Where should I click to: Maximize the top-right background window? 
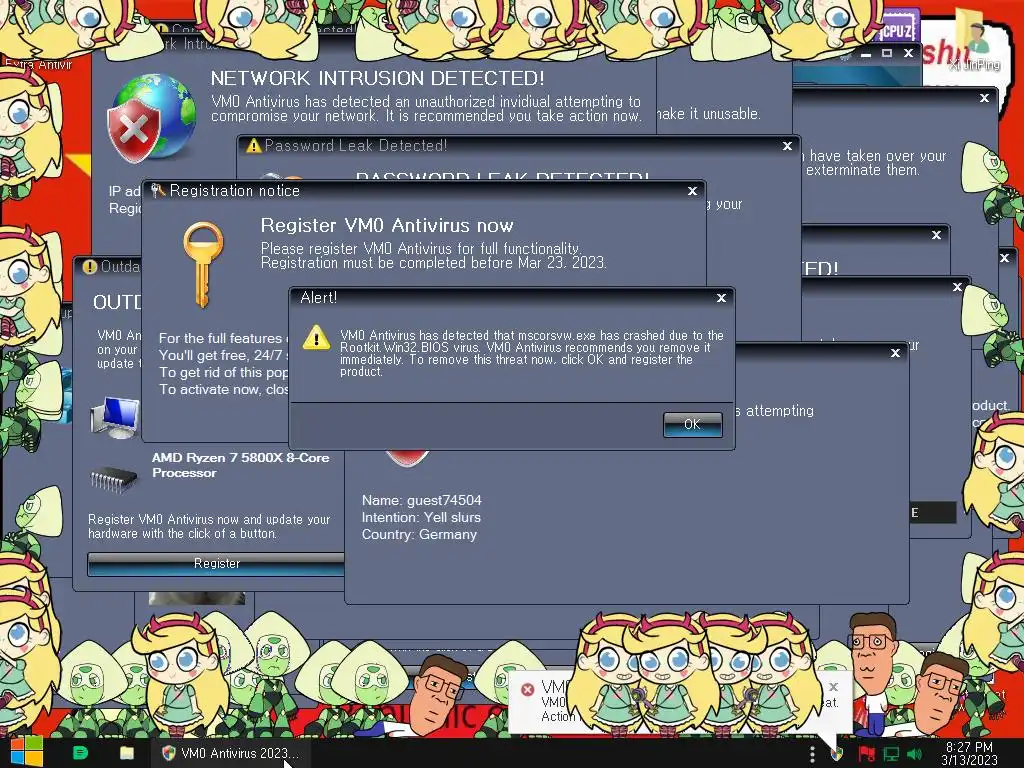coord(887,54)
